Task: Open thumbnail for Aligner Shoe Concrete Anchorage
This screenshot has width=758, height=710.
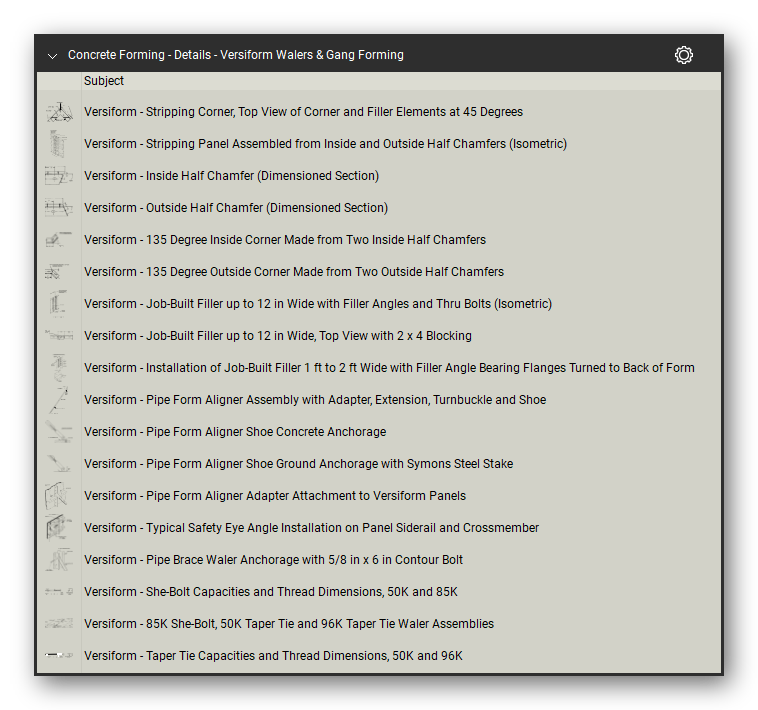Action: 59,431
